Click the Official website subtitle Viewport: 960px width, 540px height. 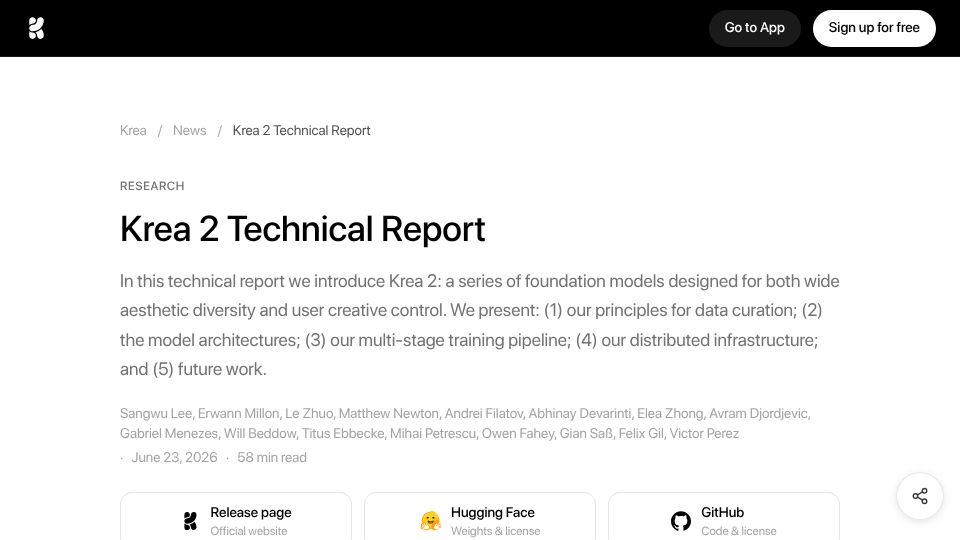point(249,531)
